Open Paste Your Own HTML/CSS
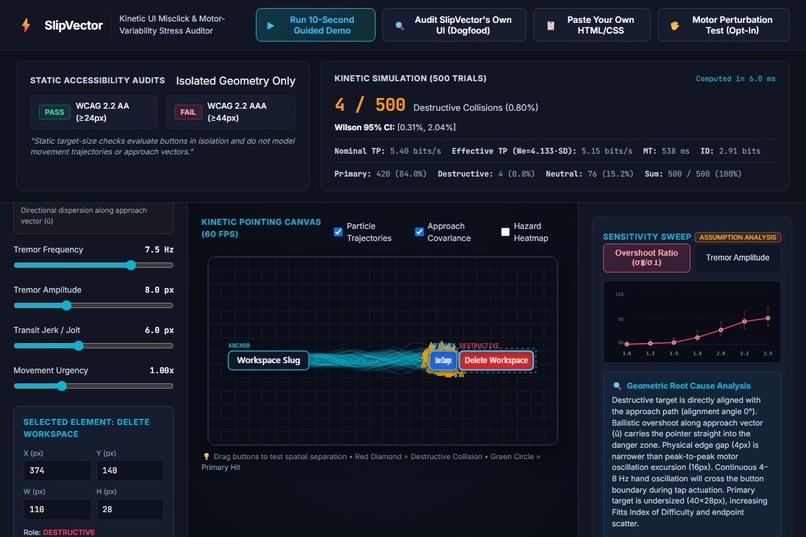 [x=592, y=25]
